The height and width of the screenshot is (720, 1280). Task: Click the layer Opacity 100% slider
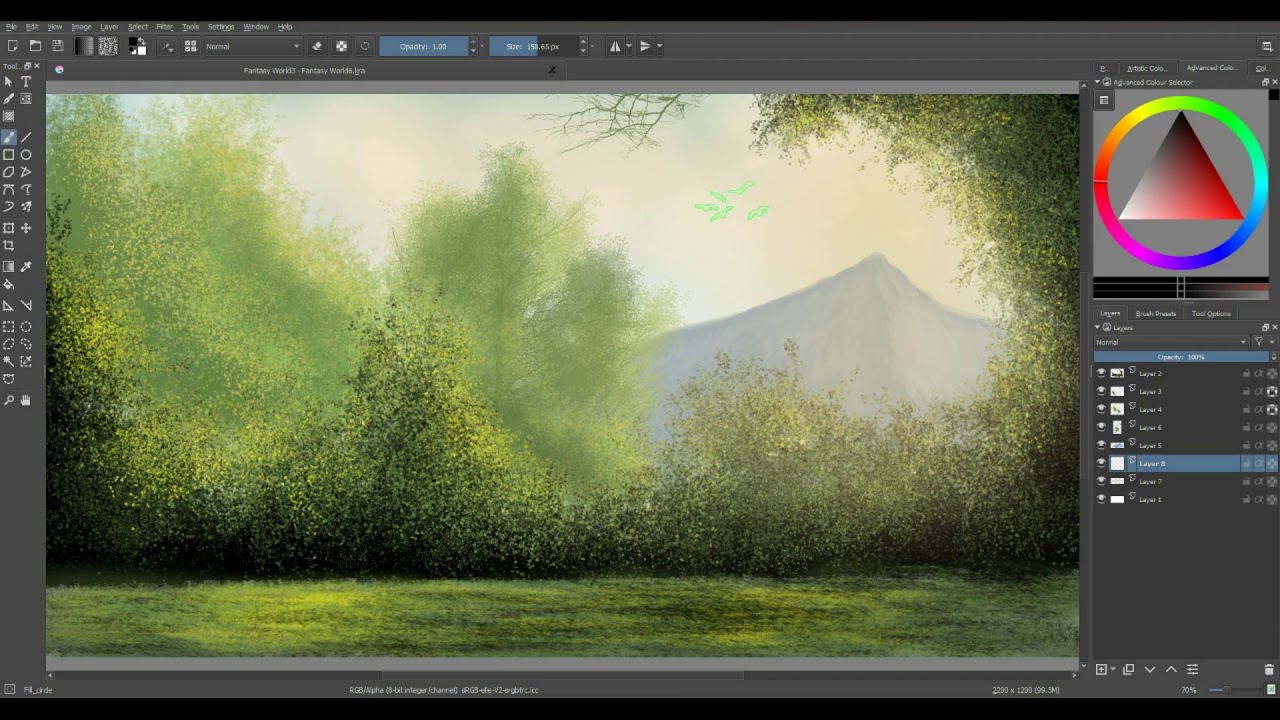(1181, 357)
